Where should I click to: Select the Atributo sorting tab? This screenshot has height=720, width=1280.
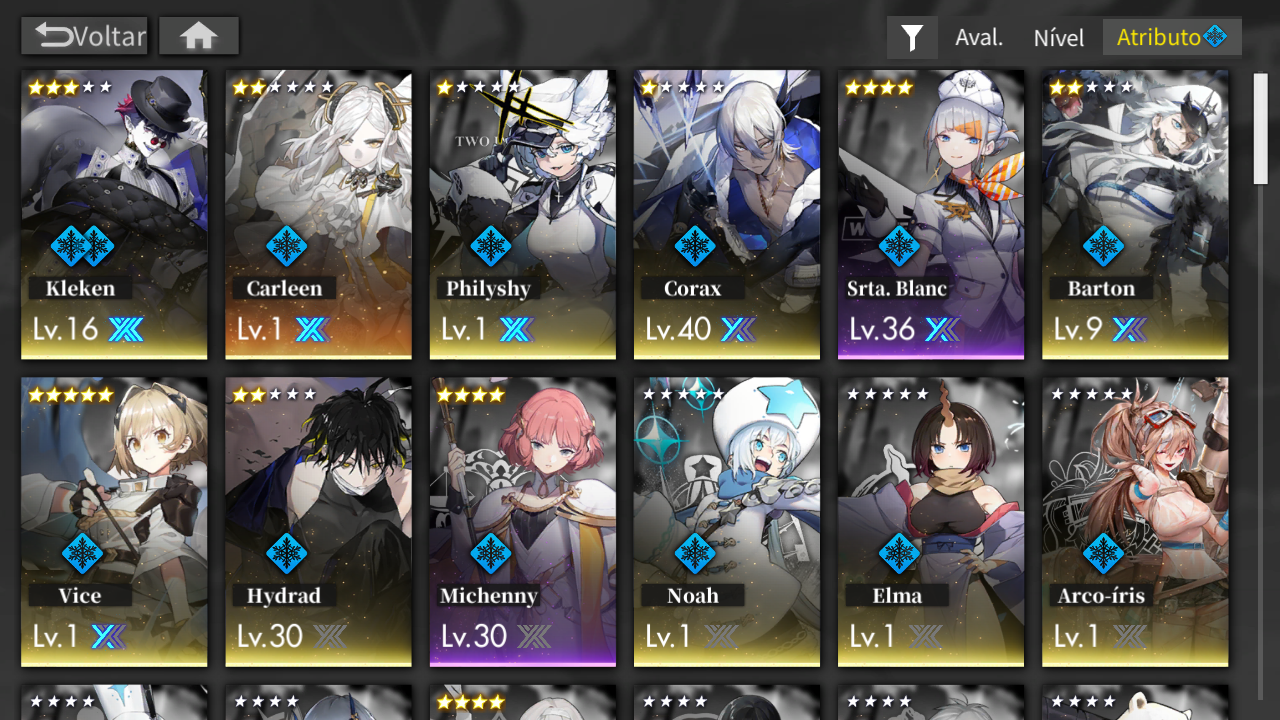[x=1172, y=37]
